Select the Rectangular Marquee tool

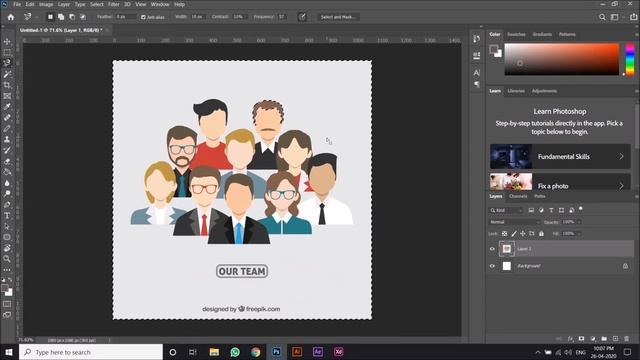[7, 53]
